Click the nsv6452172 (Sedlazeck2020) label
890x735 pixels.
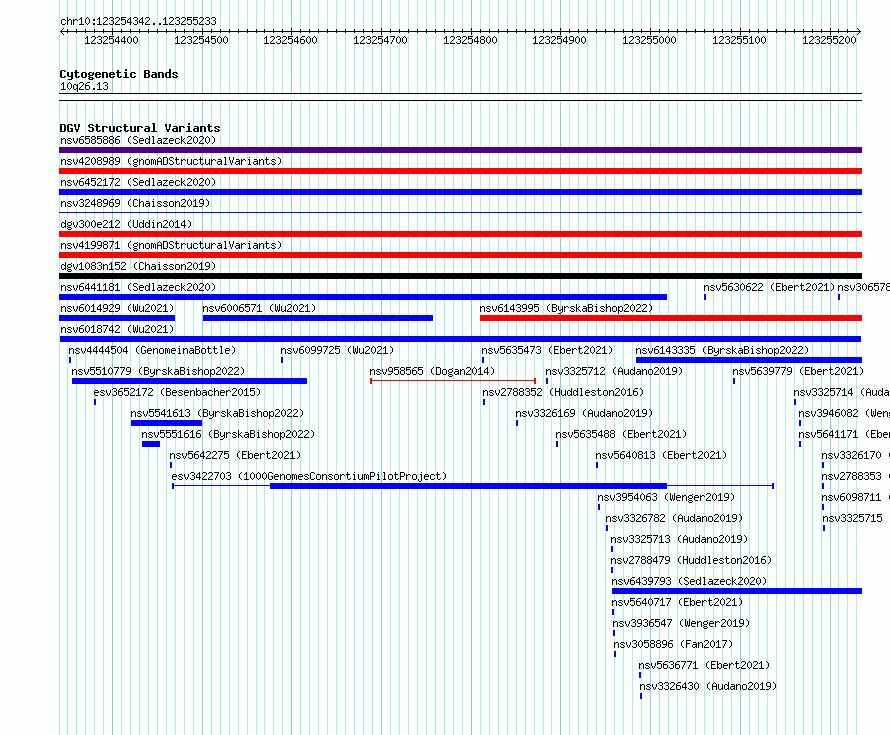[x=138, y=182]
